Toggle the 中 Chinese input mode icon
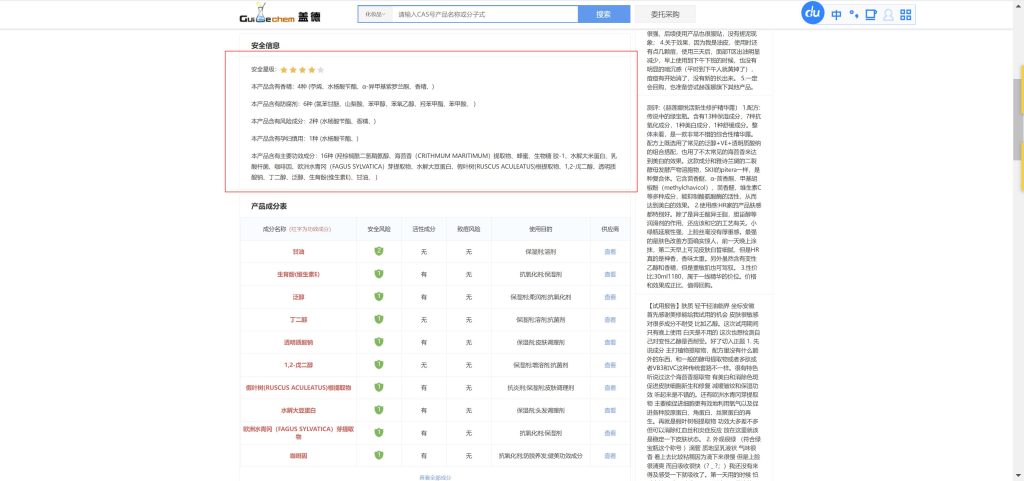 [x=836, y=15]
